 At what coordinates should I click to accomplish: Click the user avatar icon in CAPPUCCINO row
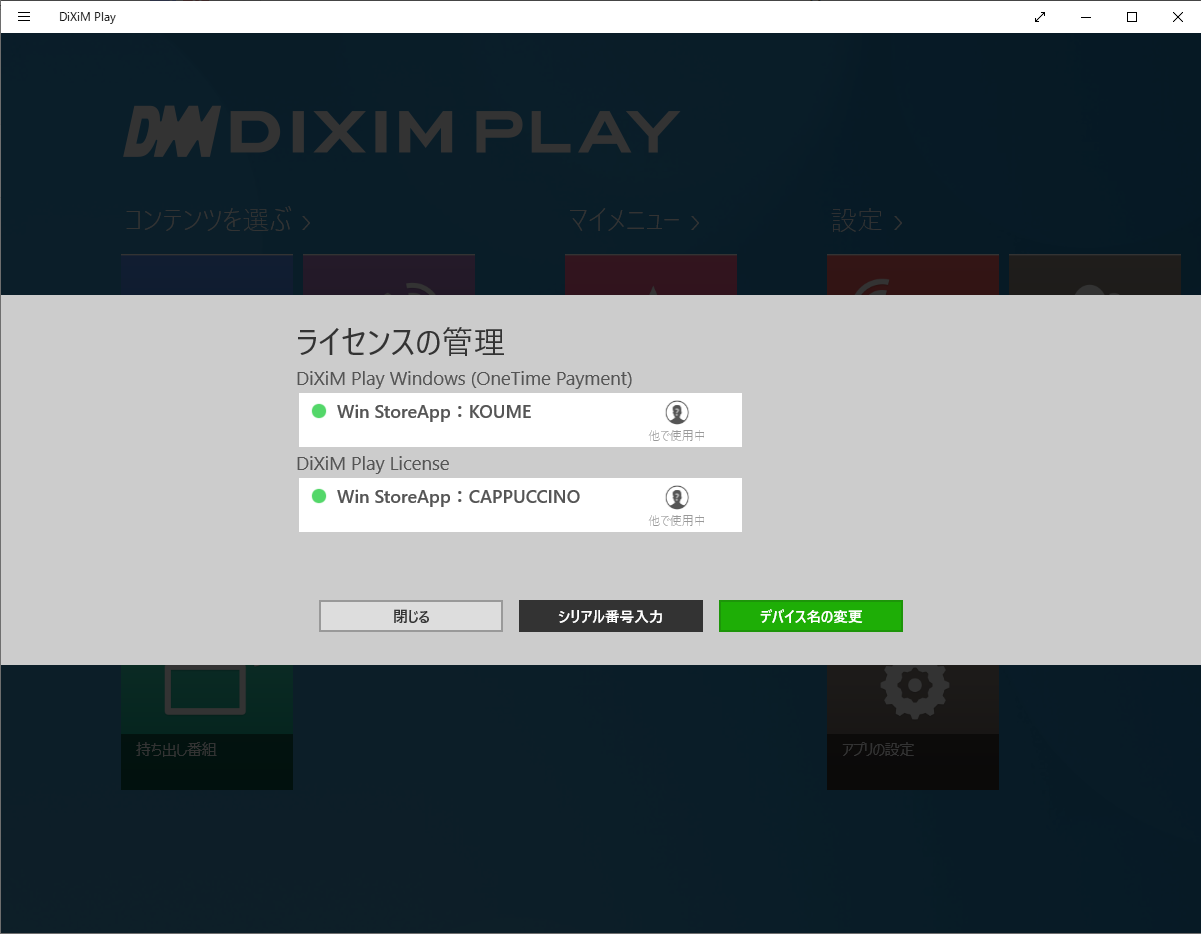677,498
